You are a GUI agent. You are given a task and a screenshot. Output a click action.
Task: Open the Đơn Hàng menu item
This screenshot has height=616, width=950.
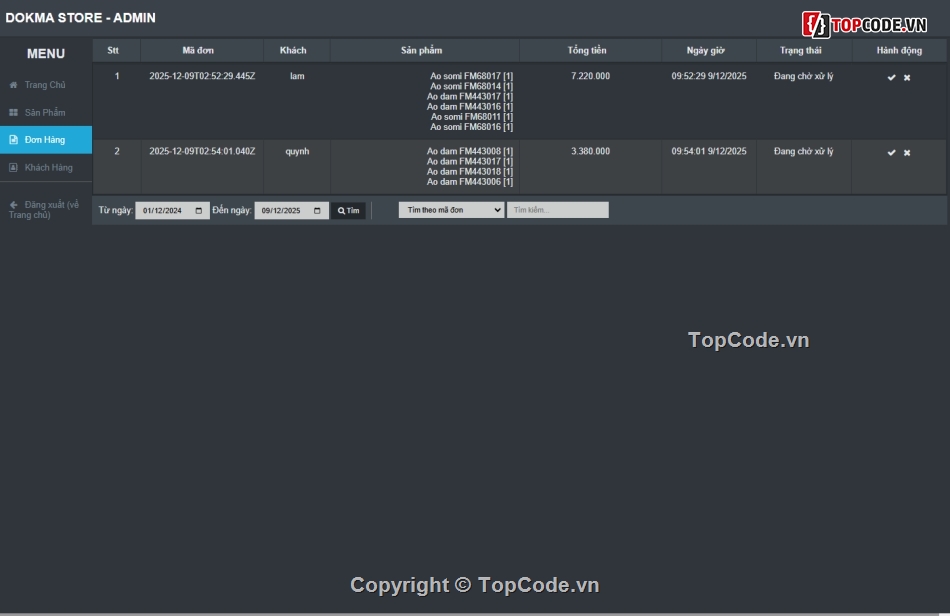45,140
